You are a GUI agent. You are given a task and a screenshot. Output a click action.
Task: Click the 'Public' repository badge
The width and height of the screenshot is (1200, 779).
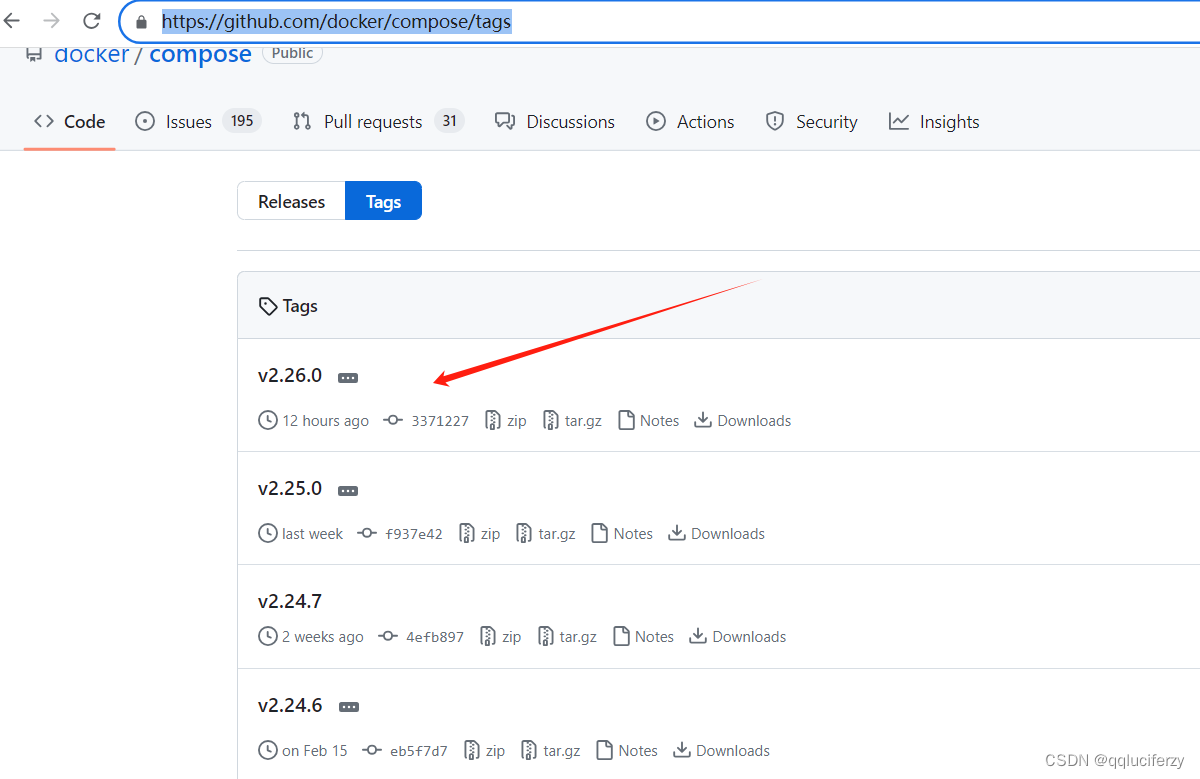tap(292, 53)
